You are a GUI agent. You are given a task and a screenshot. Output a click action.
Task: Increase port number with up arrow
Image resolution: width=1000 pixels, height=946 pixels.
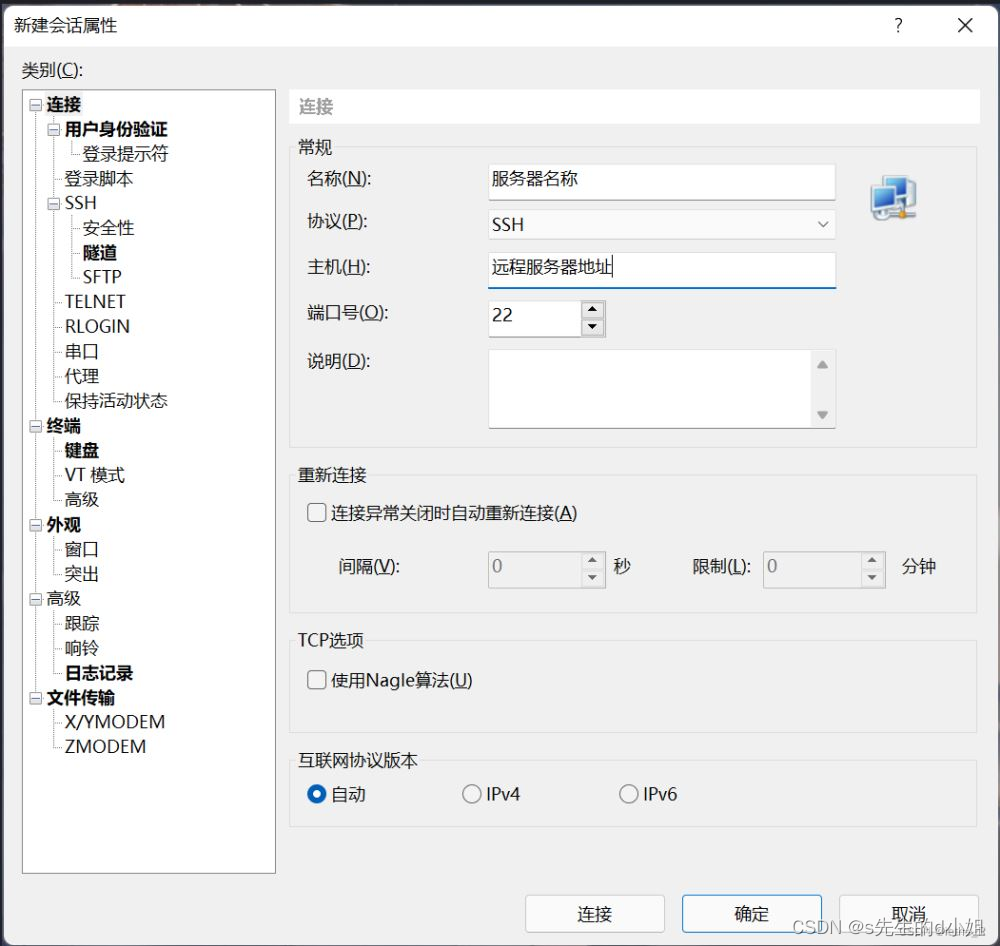tap(592, 309)
